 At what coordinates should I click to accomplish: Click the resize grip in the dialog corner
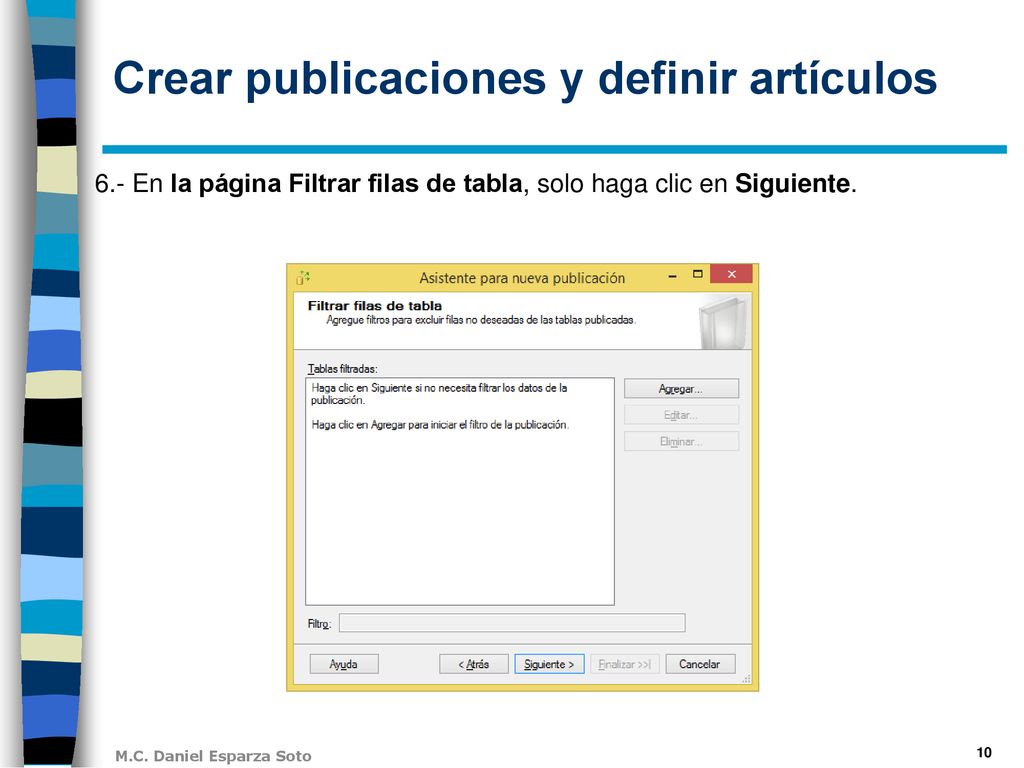746,679
